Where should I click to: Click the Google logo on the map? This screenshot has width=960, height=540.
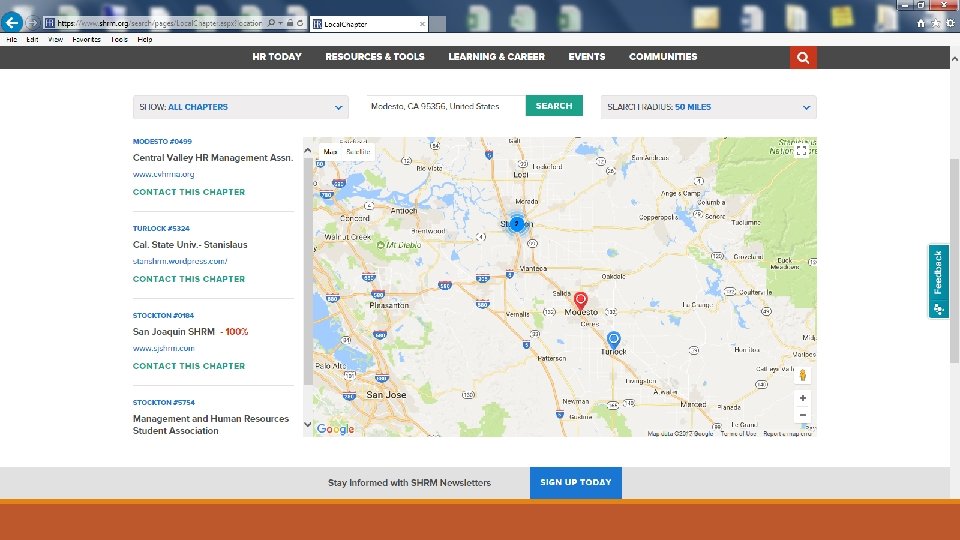click(336, 429)
